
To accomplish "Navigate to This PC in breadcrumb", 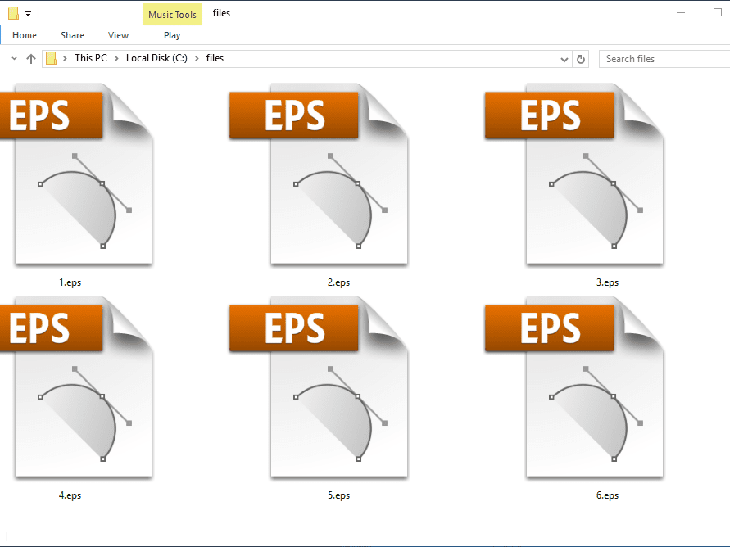I will click(92, 59).
